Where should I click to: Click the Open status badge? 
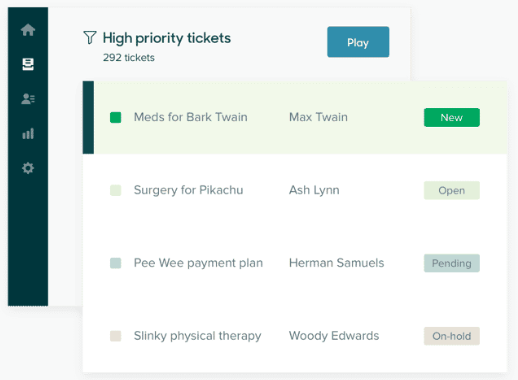[452, 190]
